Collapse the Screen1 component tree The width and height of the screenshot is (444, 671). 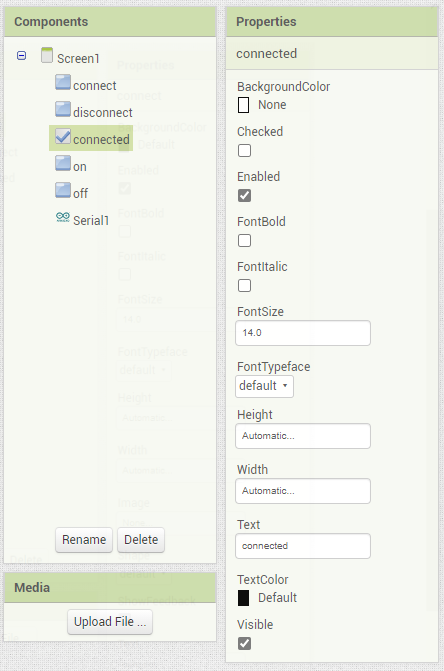(x=21, y=56)
